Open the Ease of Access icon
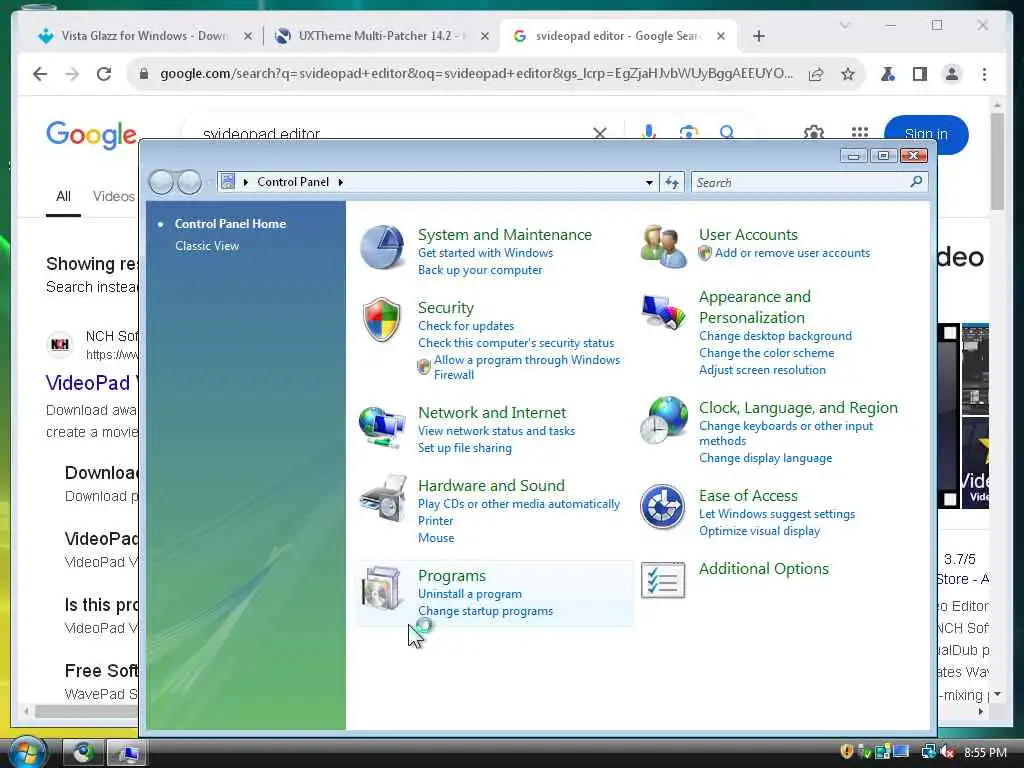 click(662, 506)
